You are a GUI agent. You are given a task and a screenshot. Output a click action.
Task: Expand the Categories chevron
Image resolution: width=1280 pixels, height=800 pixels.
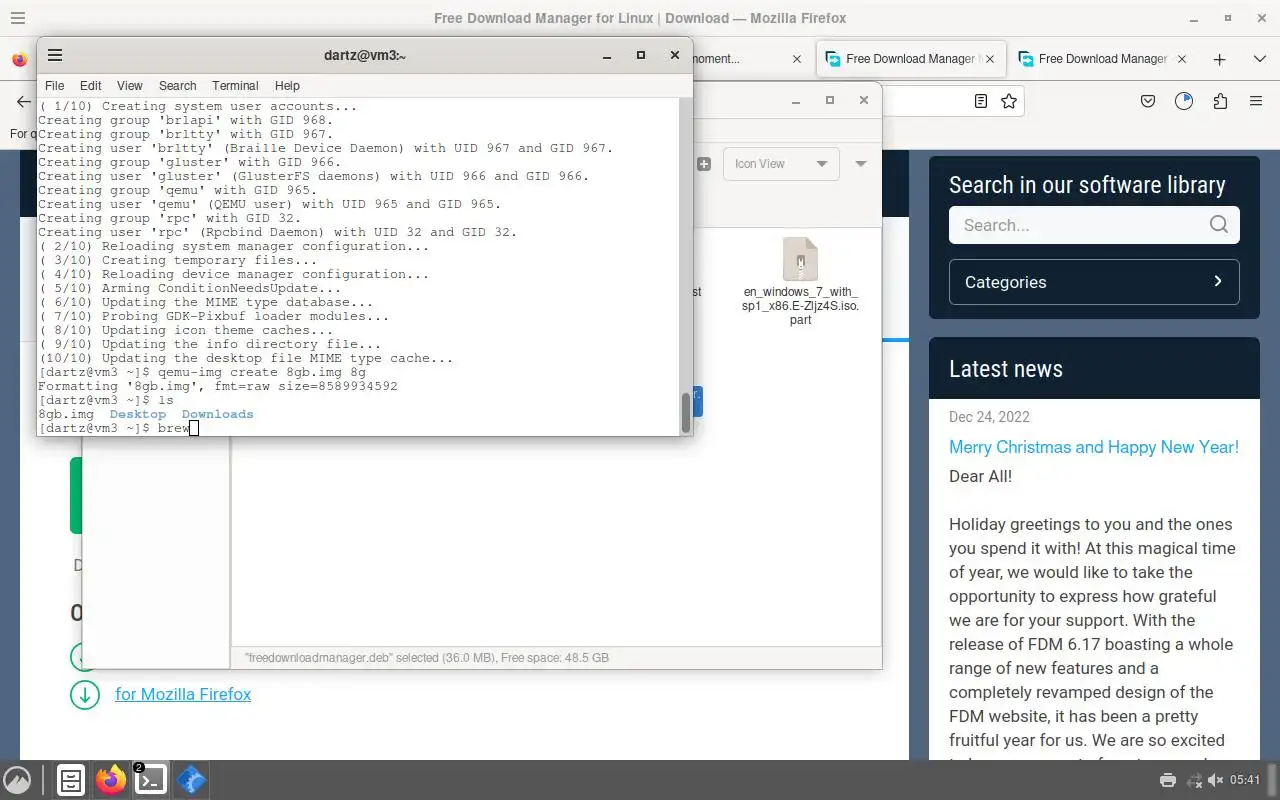coord(1218,281)
